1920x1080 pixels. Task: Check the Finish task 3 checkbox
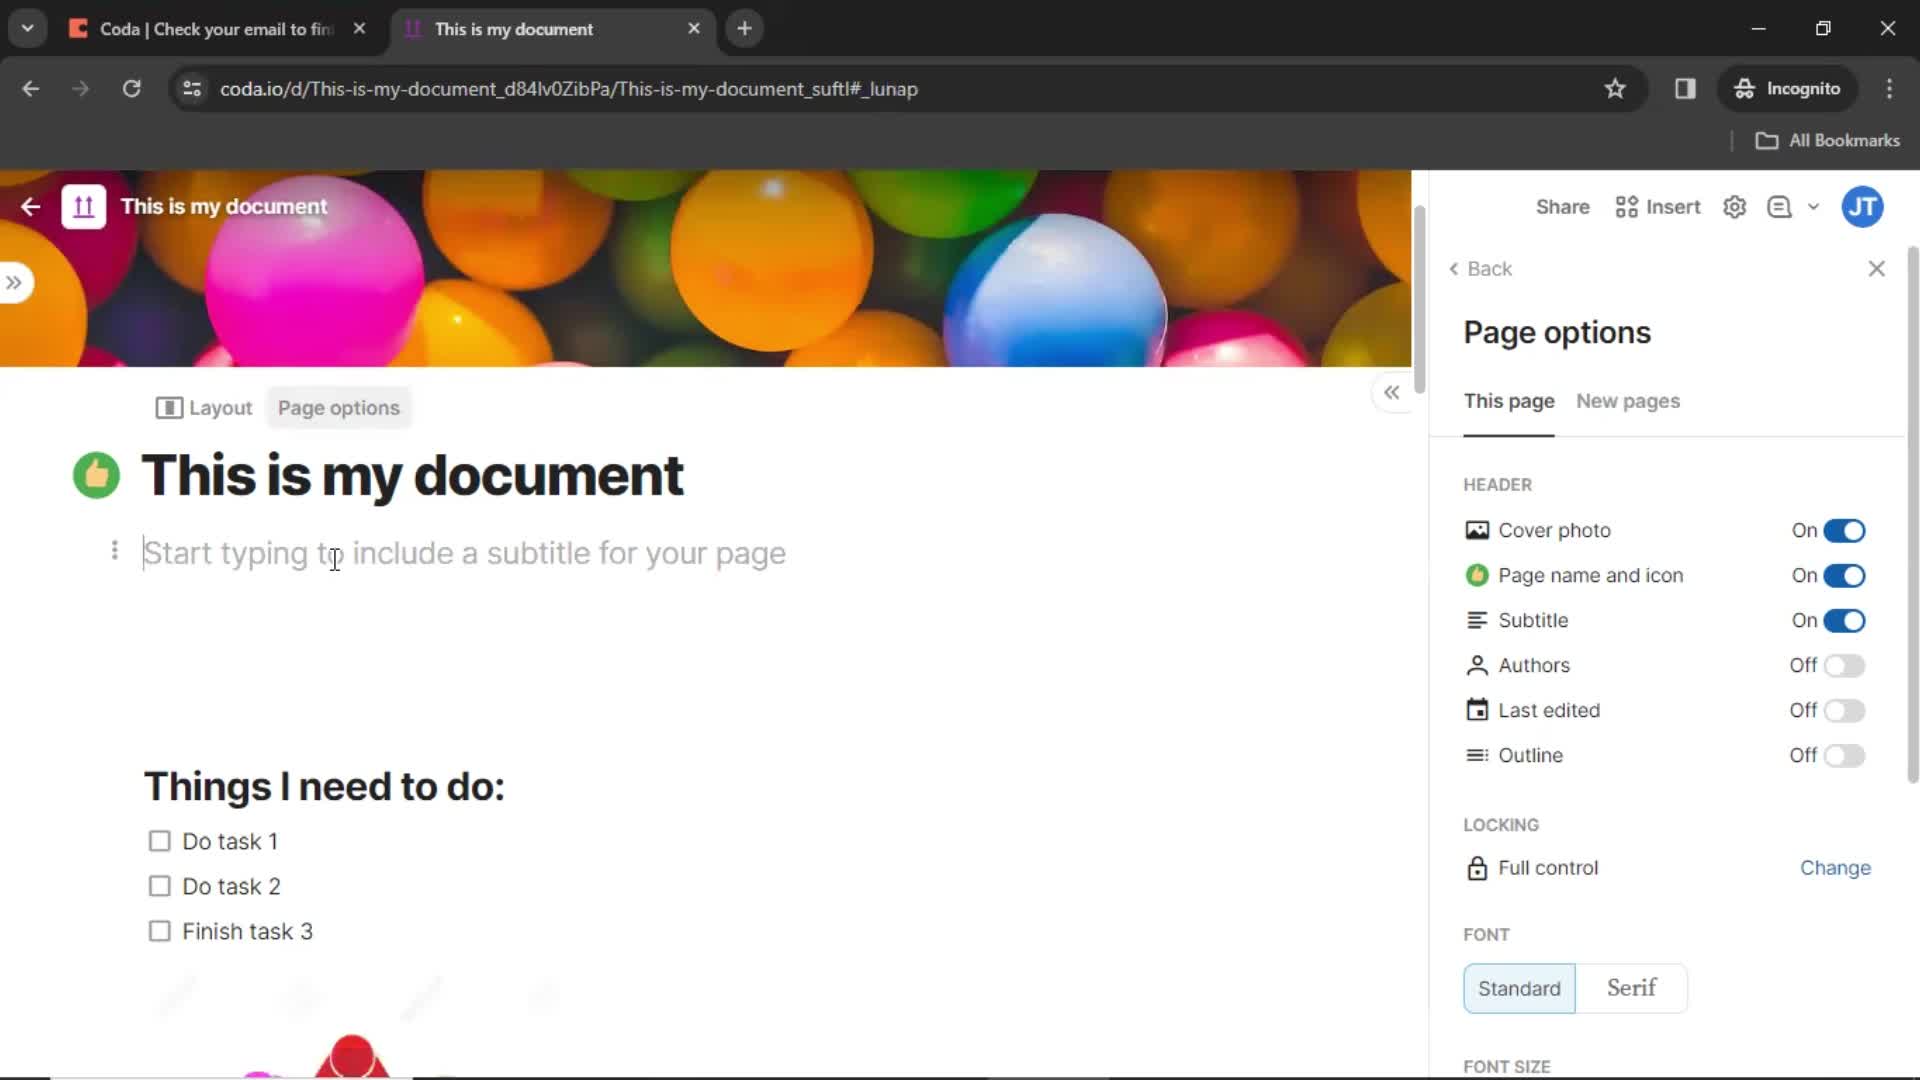coord(159,931)
